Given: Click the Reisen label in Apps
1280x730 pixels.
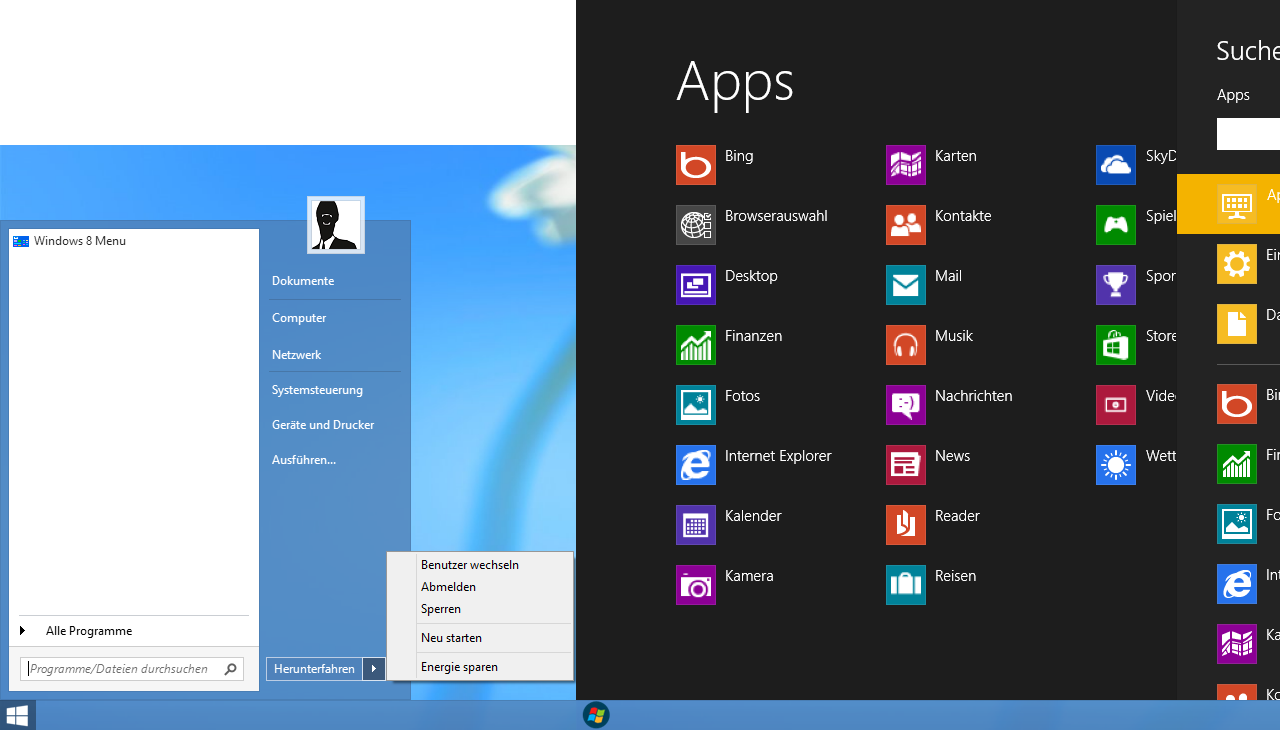Looking at the screenshot, I should (955, 576).
